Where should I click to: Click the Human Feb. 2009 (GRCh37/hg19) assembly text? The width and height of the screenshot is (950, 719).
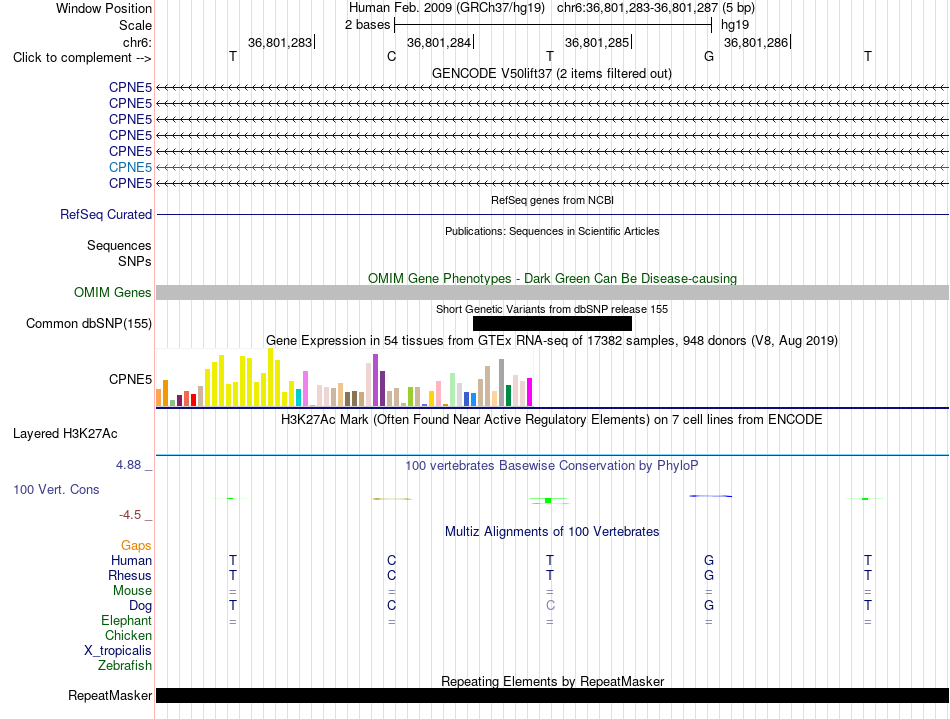pyautogui.click(x=447, y=8)
